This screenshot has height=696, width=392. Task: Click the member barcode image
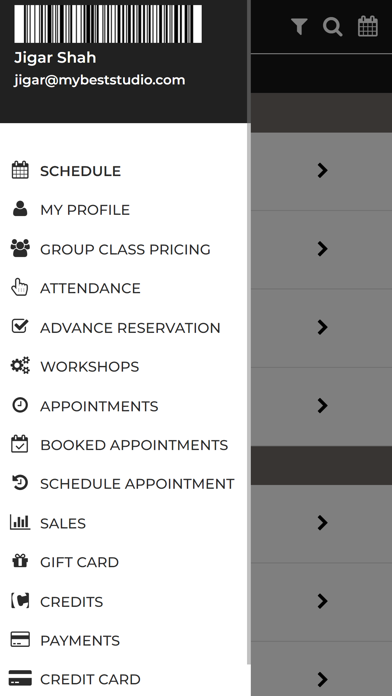(x=108, y=24)
